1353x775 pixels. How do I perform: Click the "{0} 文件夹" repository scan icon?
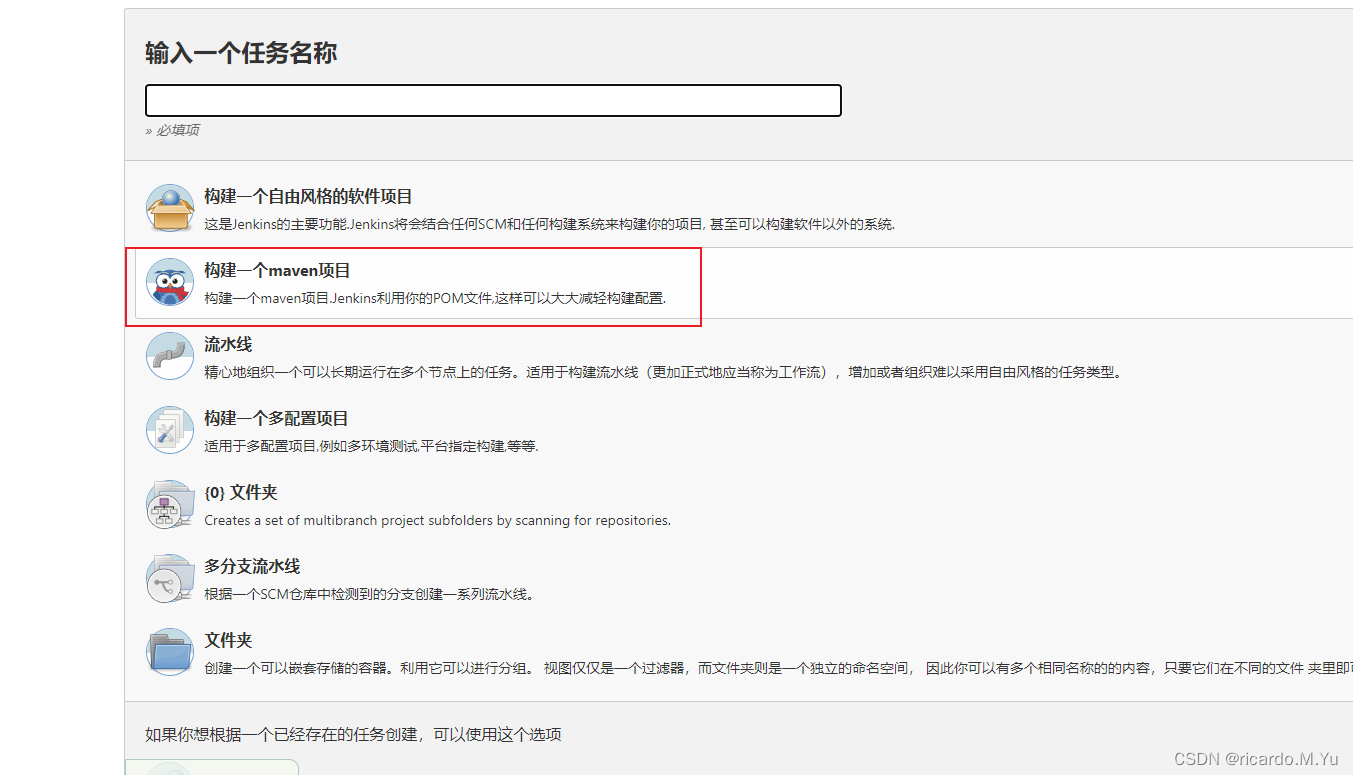pos(170,504)
